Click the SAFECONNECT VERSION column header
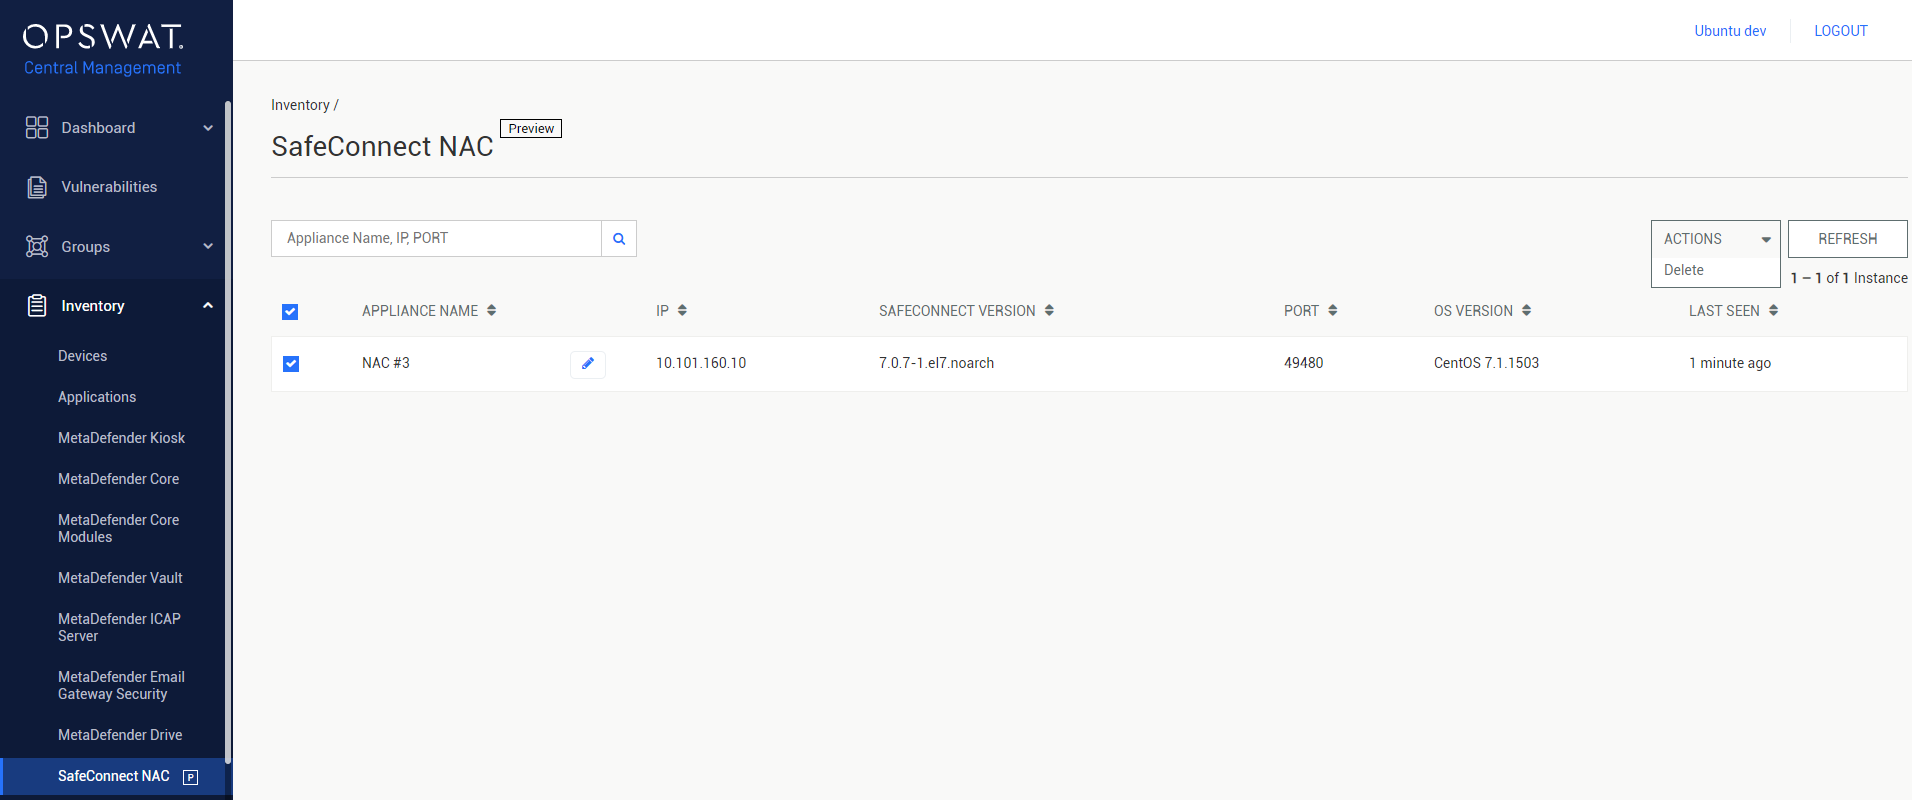Screen dimensions: 1912x800 (x=957, y=311)
